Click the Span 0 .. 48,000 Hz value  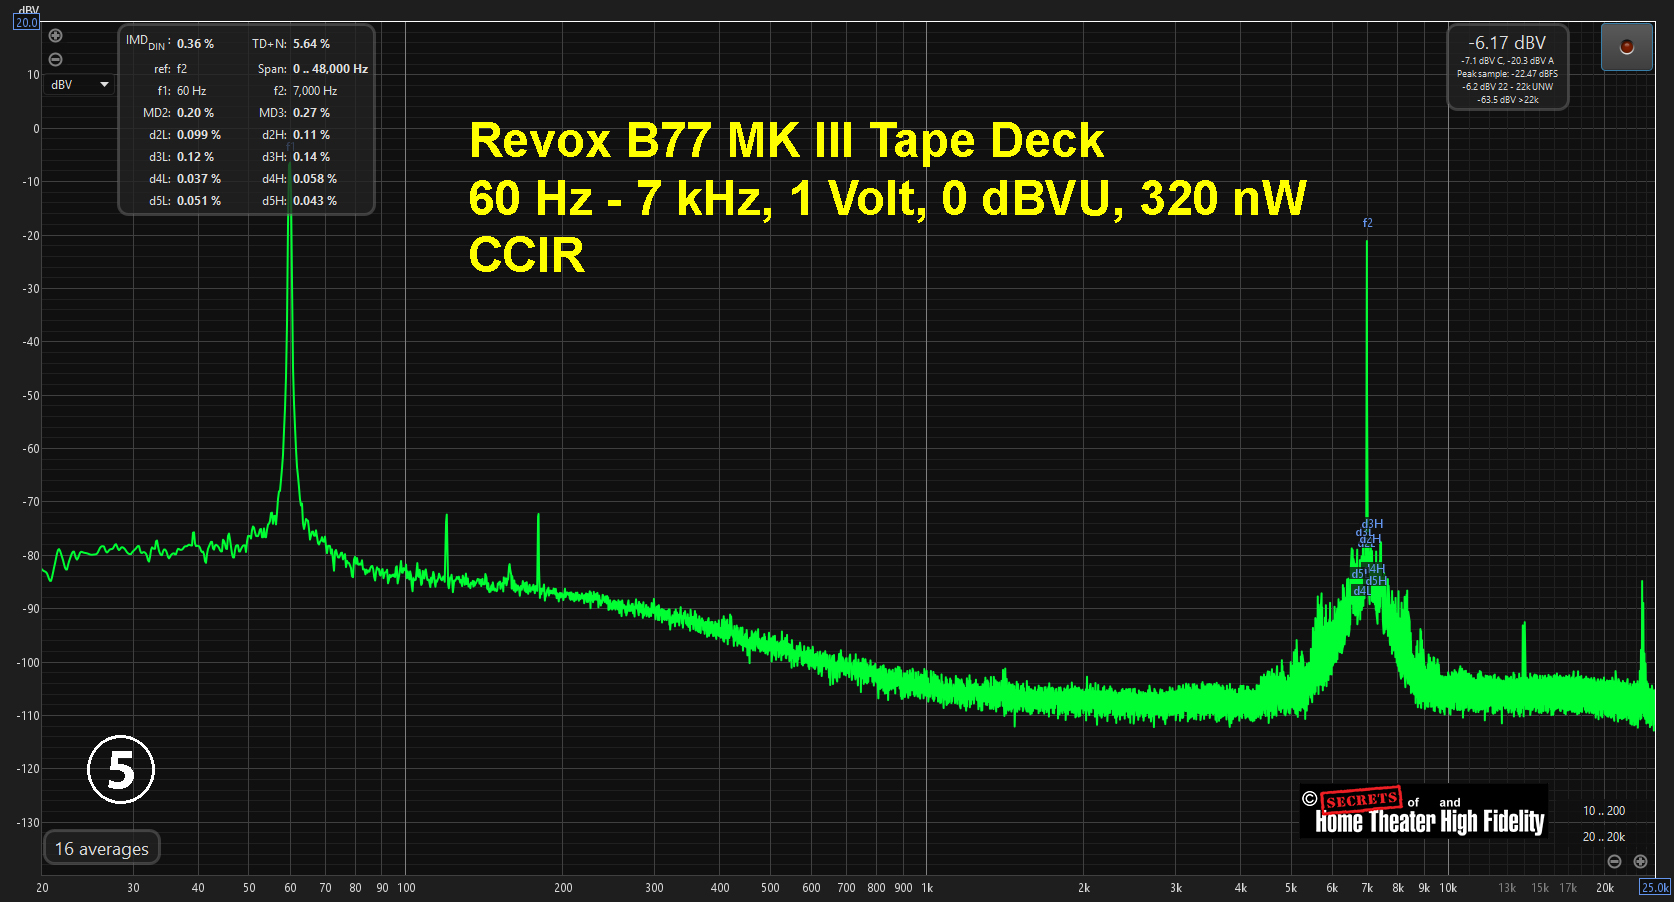[x=330, y=69]
